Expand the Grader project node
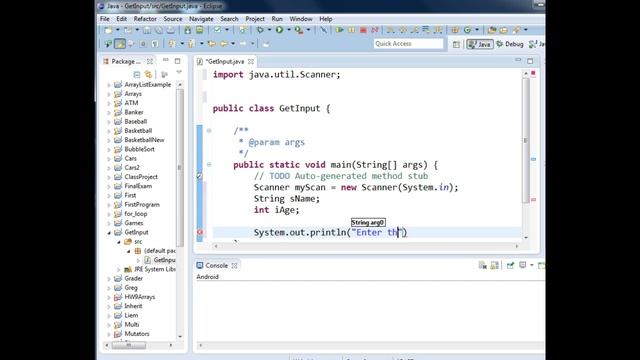640x360 pixels. pos(109,279)
